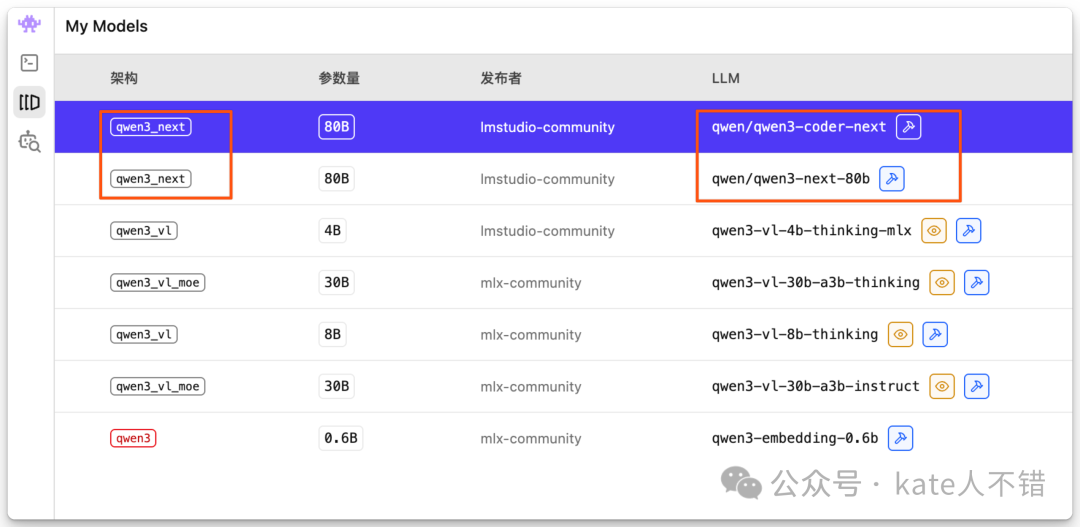Click vision eye icon for qwen3-vl-8b-thinking
Screen dimensions: 1080x527
click(x=900, y=335)
